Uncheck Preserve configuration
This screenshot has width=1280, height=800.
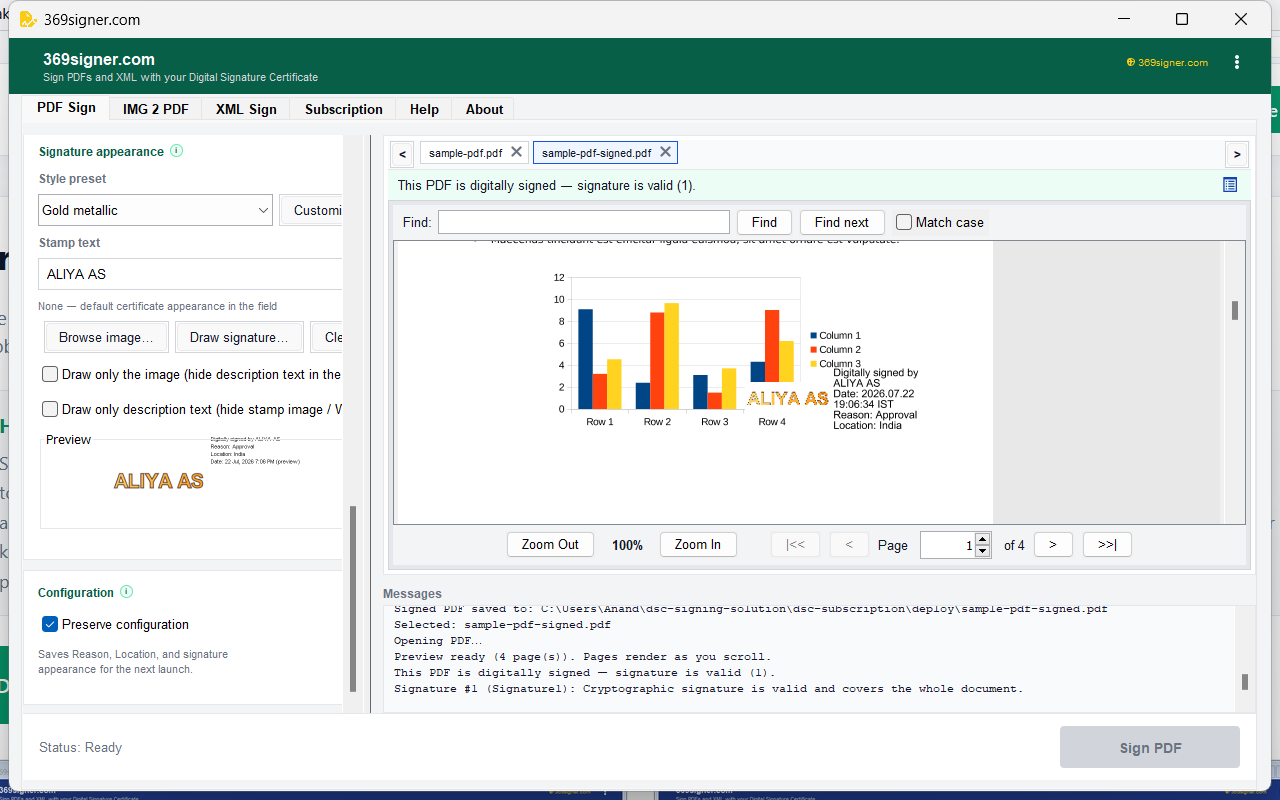coord(50,624)
